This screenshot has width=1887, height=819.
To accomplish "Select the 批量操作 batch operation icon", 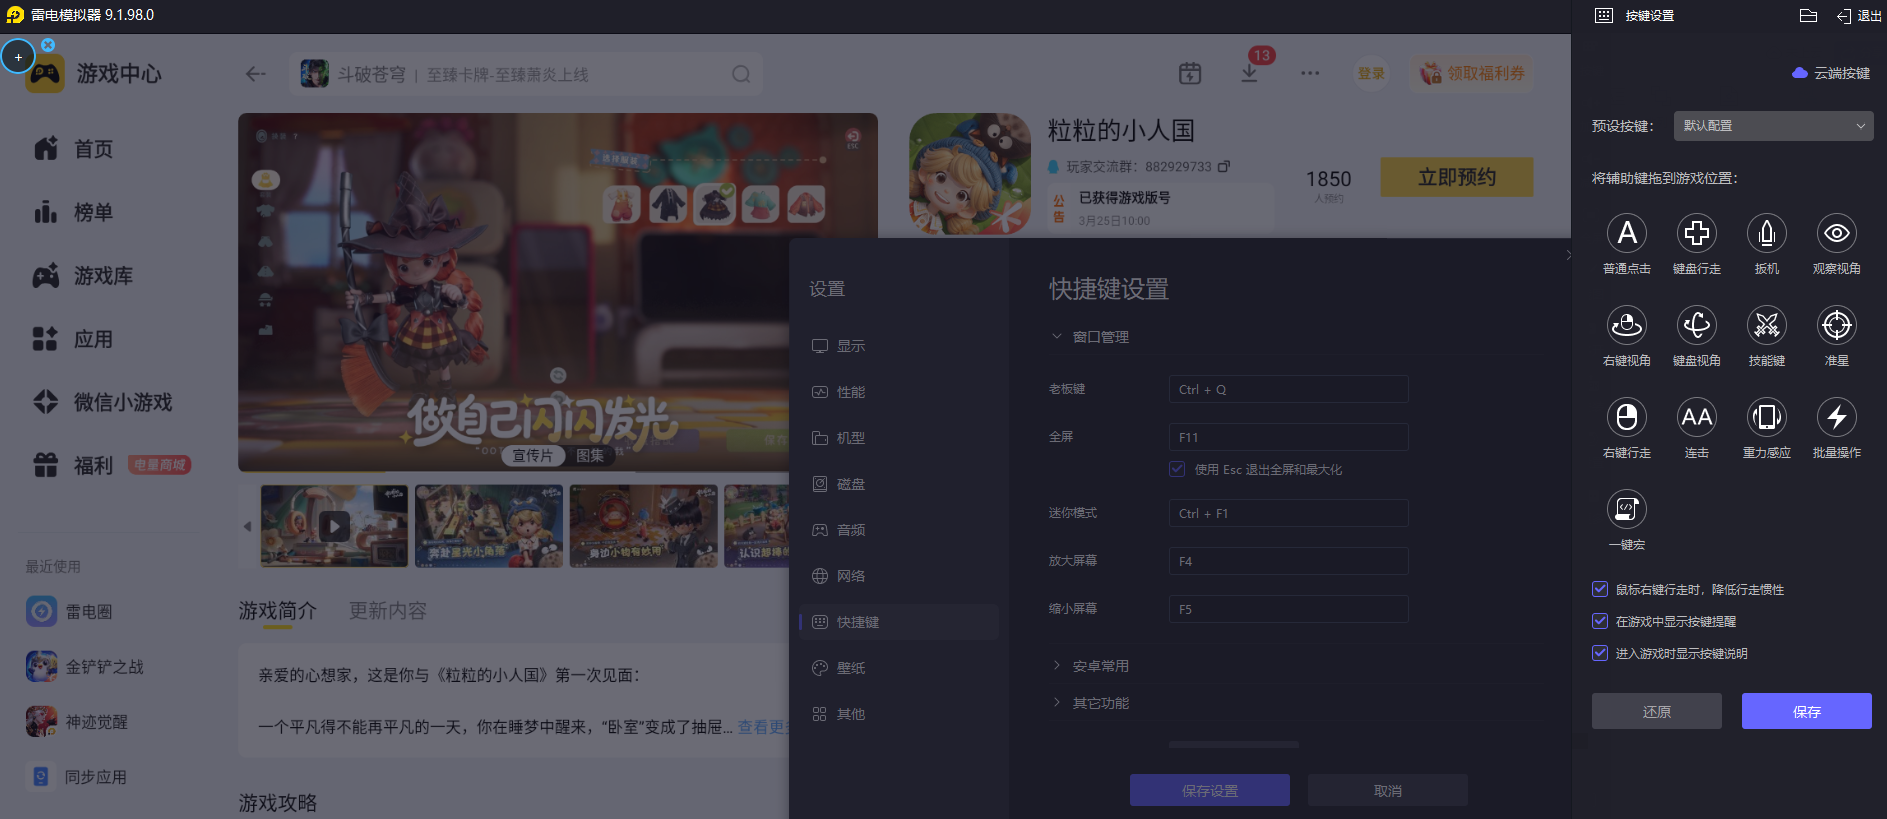I will click(x=1836, y=417).
